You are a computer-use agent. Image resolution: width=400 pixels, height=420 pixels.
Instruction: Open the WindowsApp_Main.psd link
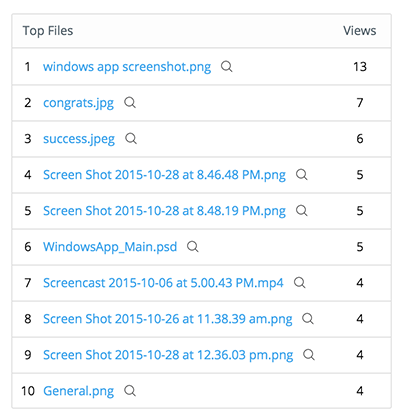coord(110,247)
